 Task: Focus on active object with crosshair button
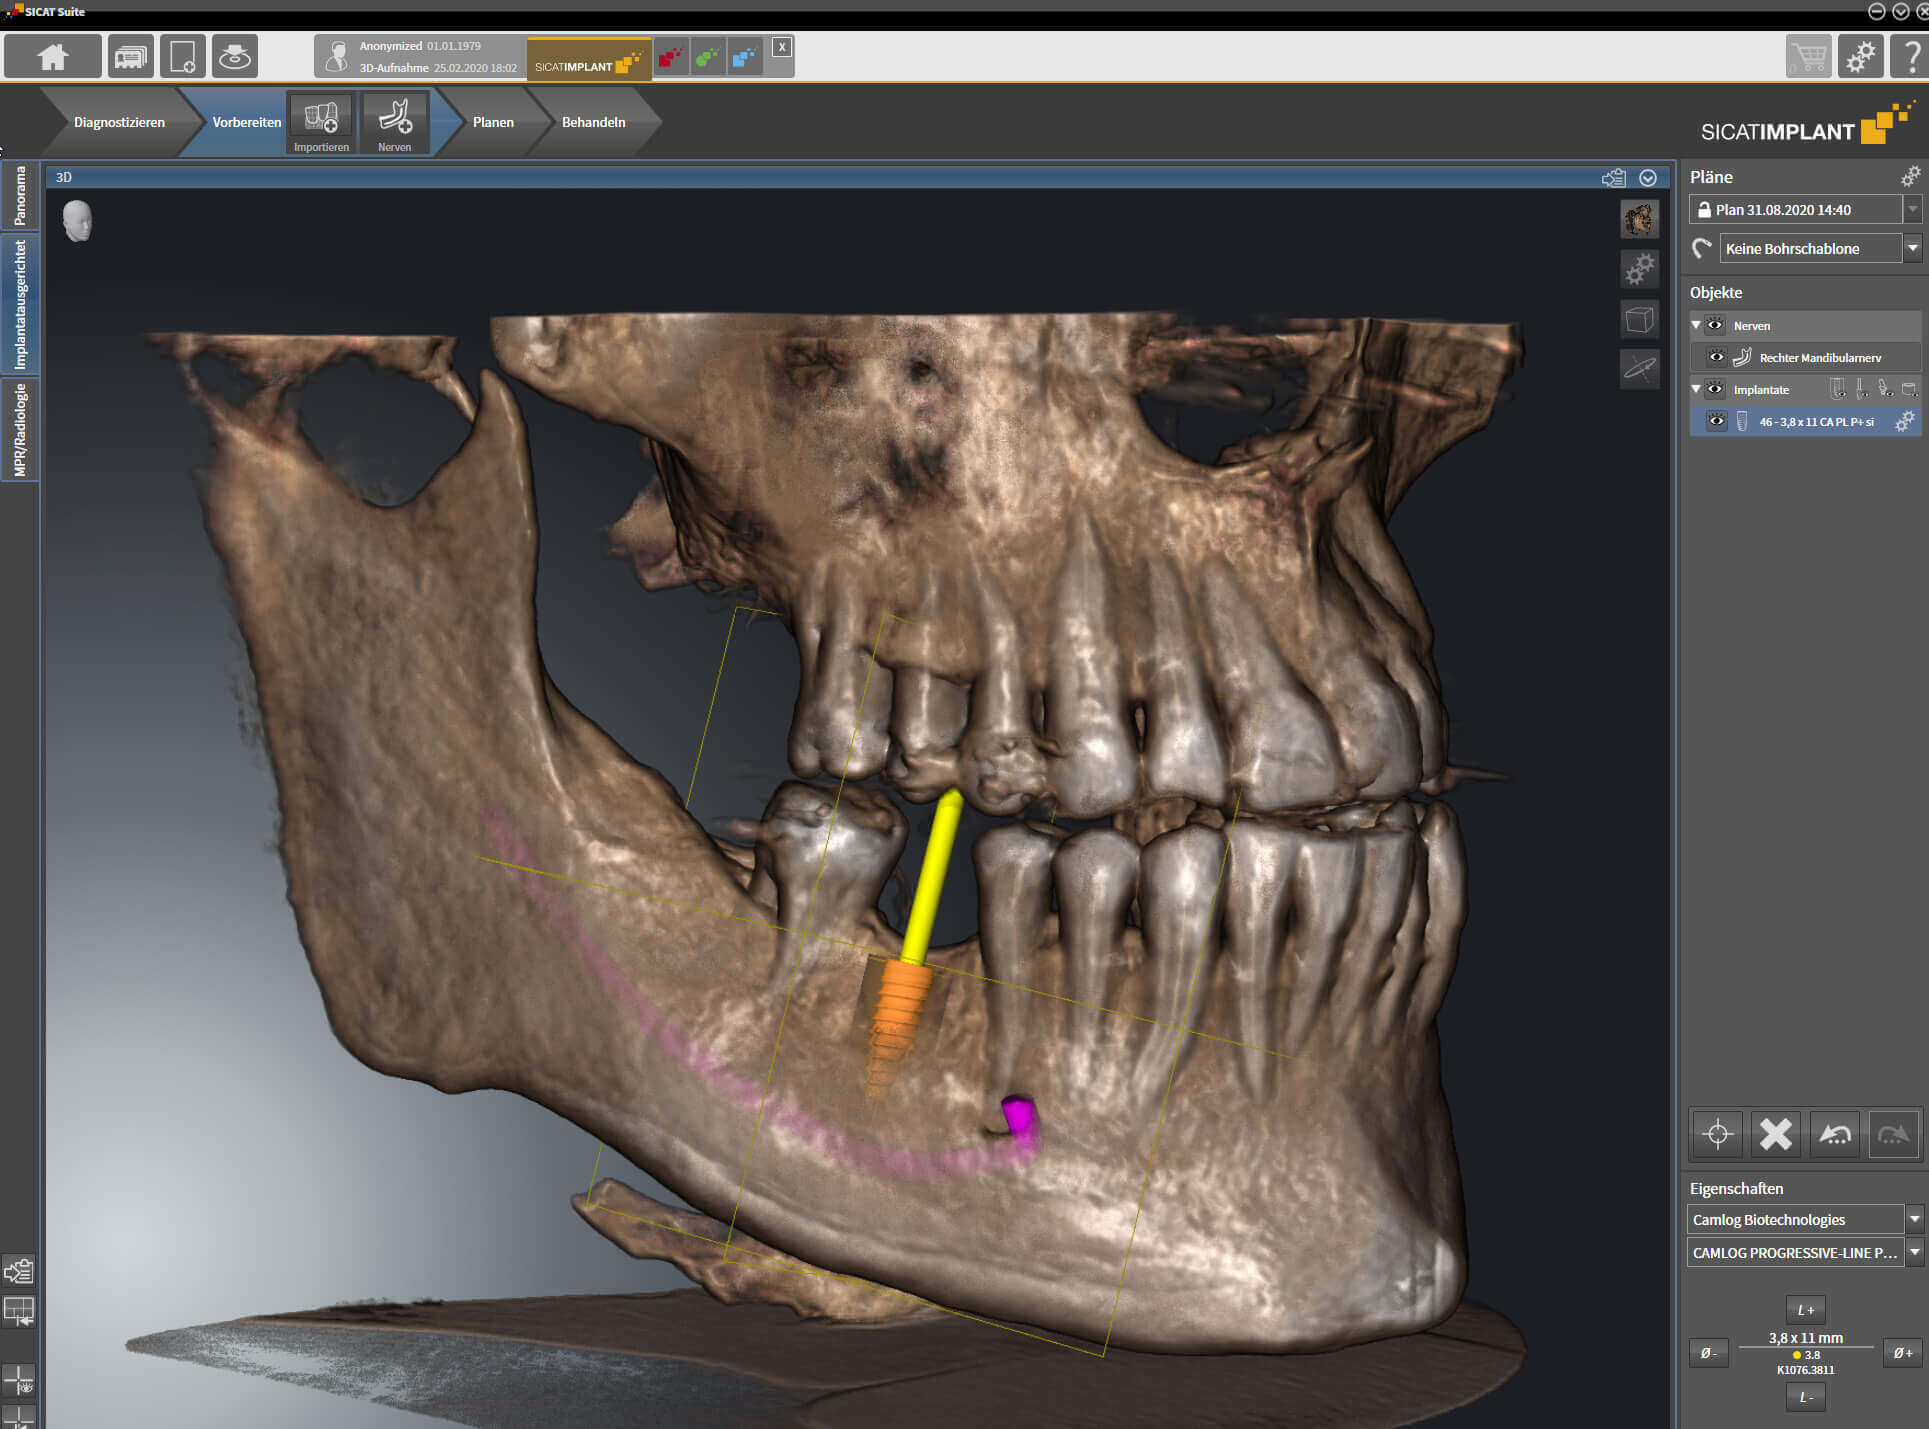click(x=1717, y=1134)
